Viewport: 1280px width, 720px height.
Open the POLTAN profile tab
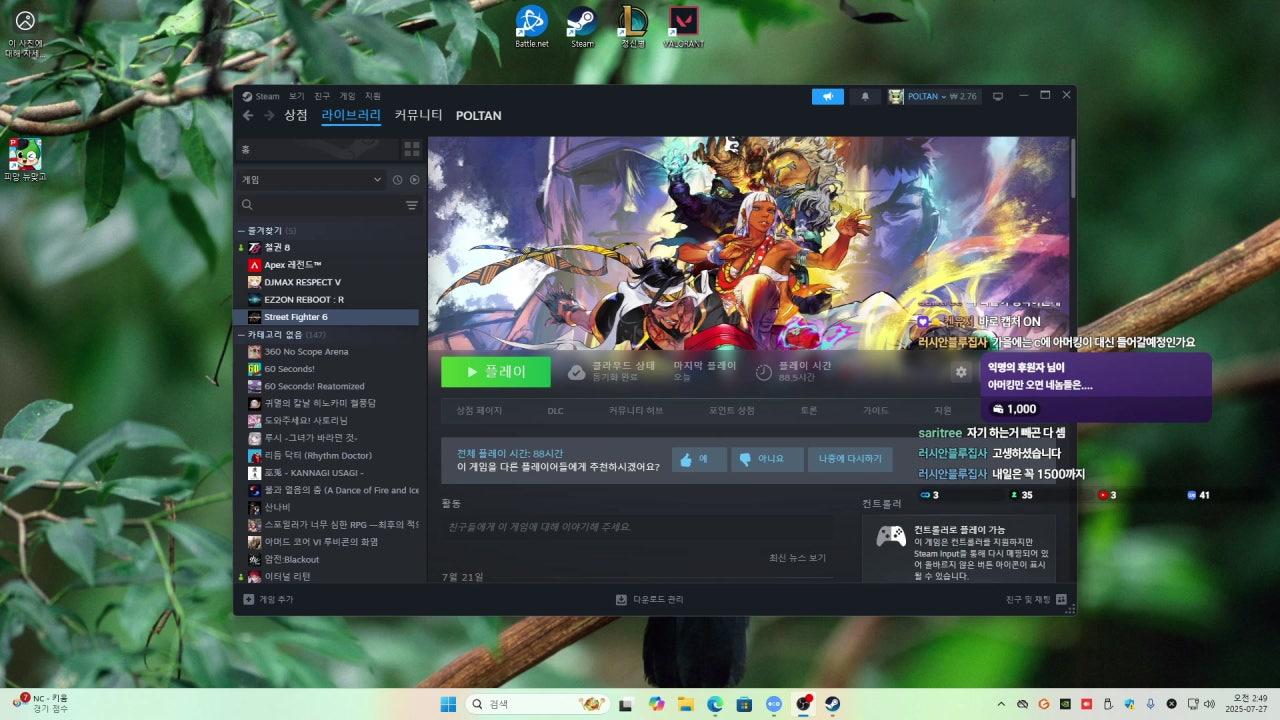click(x=479, y=116)
